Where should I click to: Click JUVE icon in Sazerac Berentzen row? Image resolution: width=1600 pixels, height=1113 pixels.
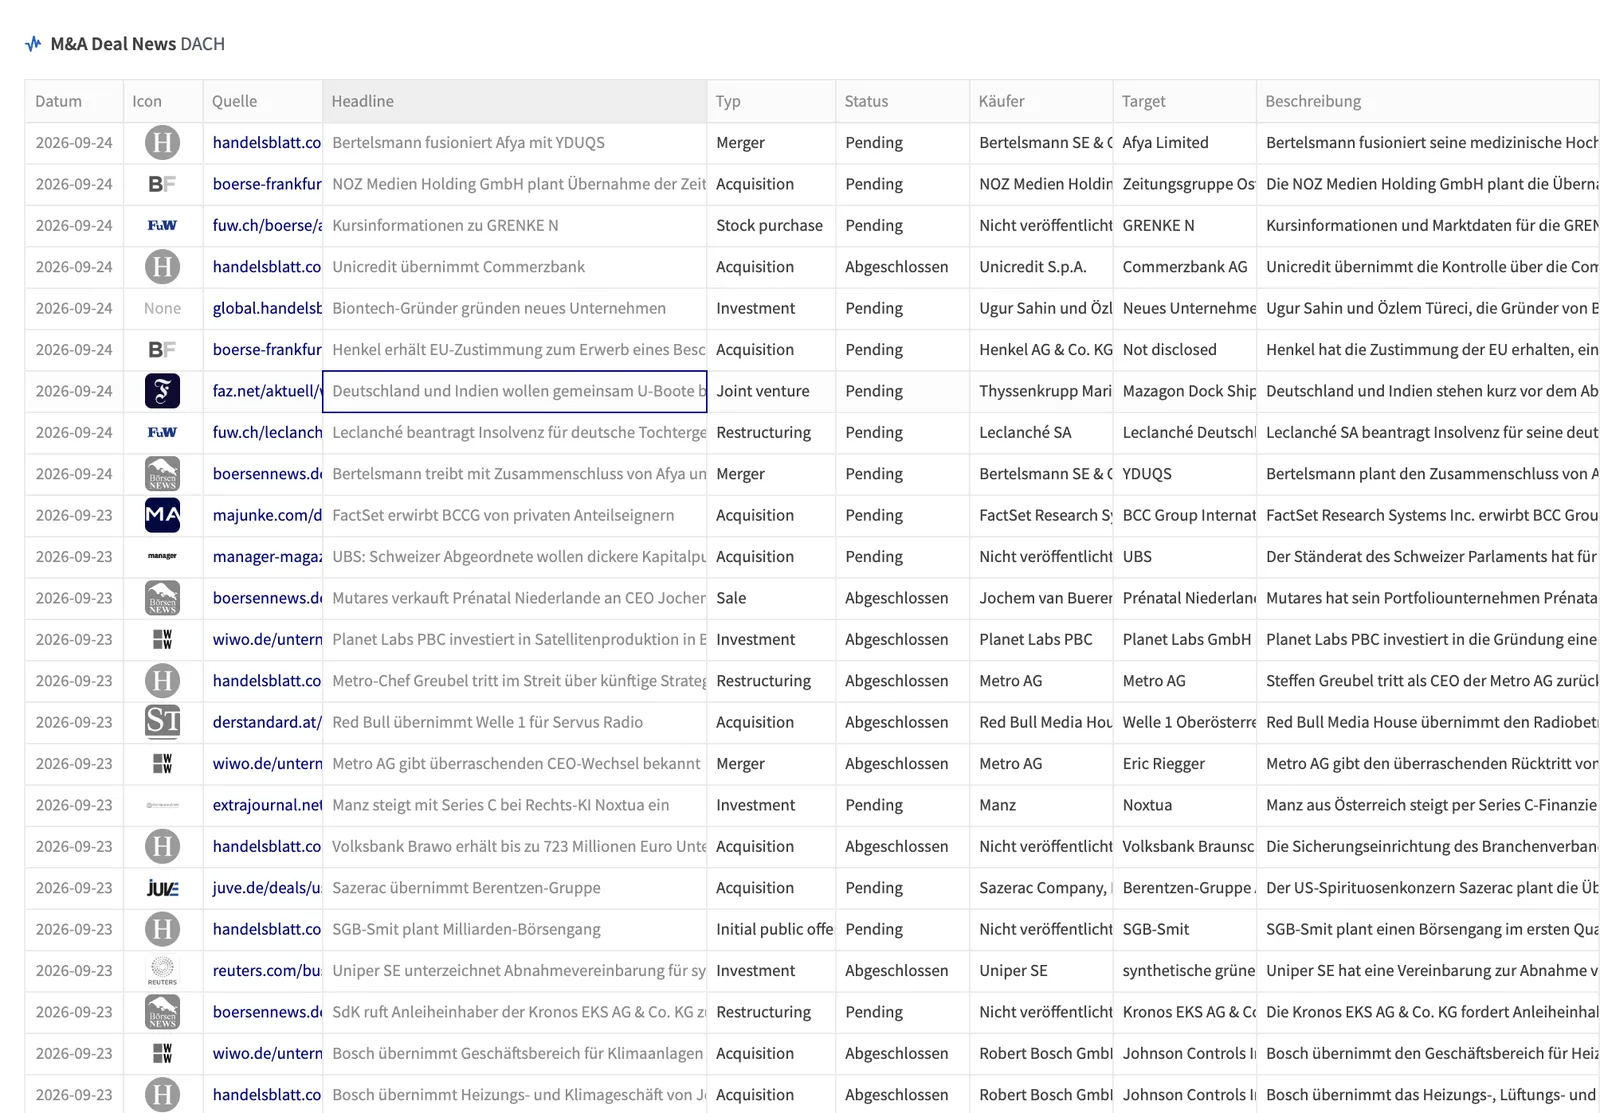[x=162, y=888]
